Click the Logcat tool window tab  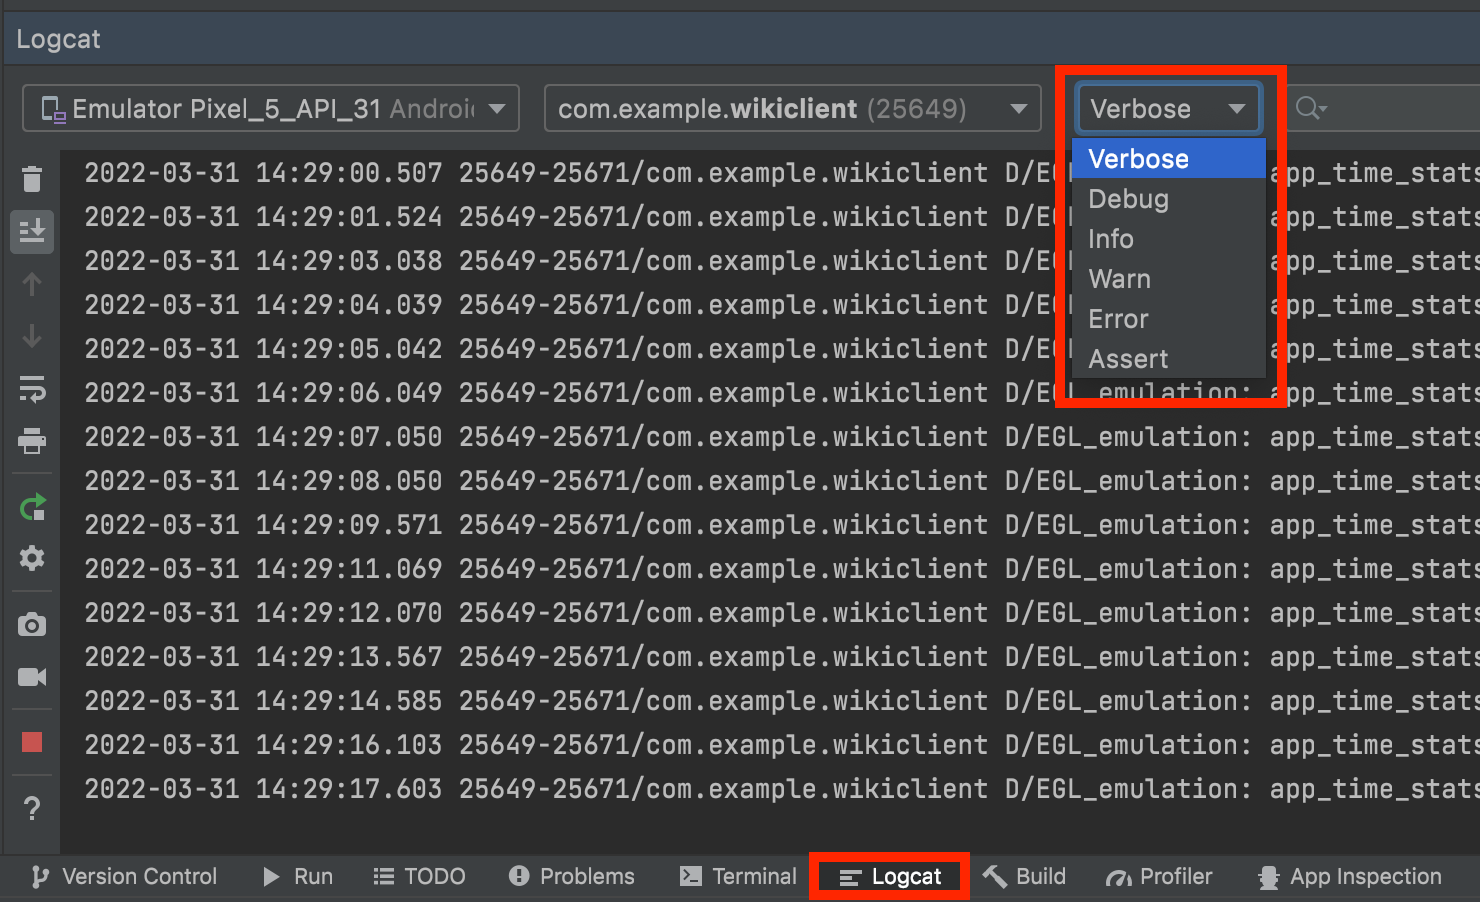pyautogui.click(x=890, y=877)
